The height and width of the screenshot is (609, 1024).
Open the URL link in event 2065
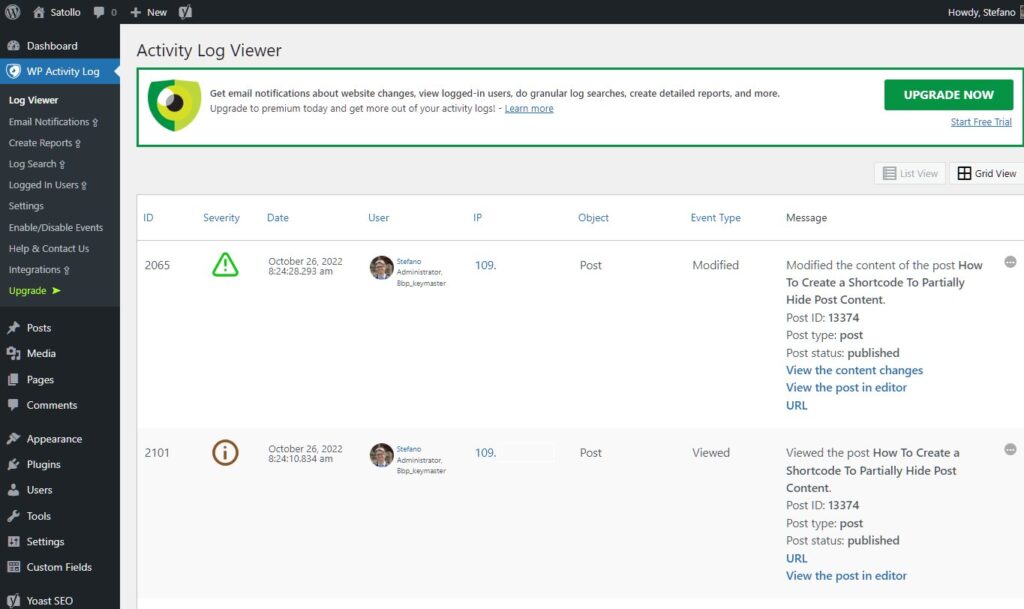tap(797, 405)
